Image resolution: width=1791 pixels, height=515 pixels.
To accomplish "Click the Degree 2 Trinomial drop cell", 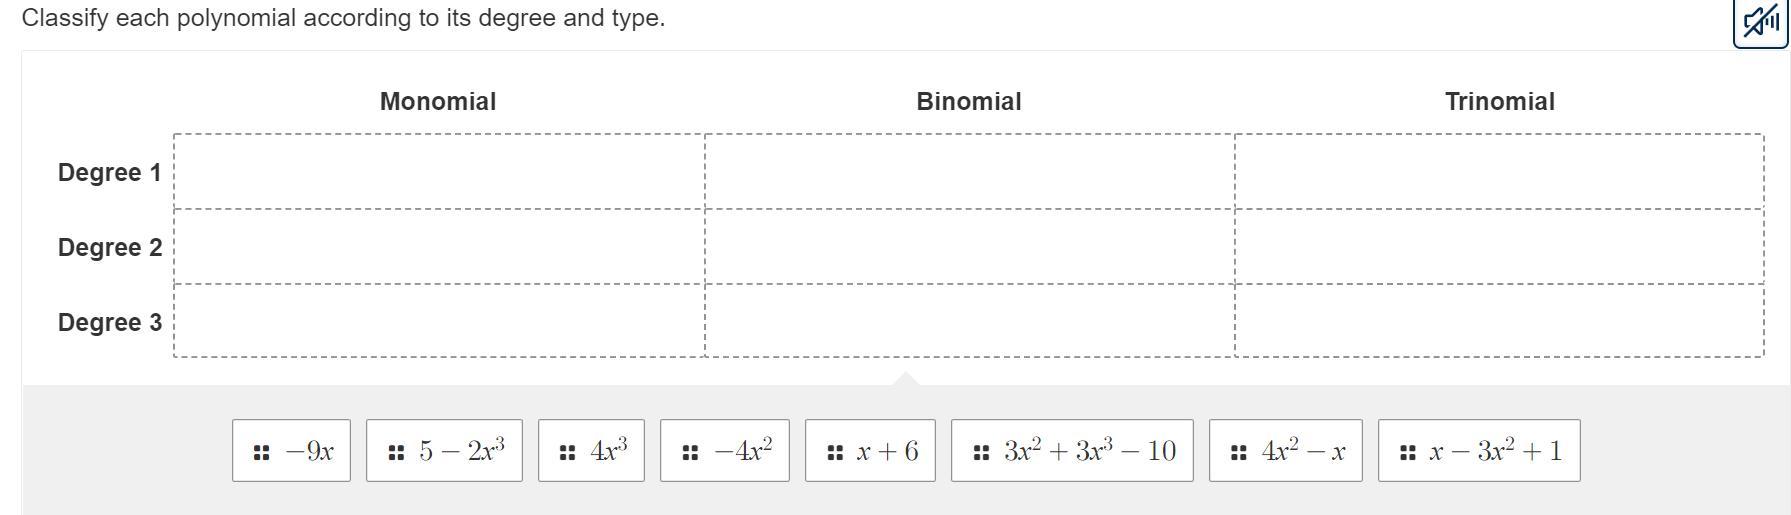I will coord(1499,247).
